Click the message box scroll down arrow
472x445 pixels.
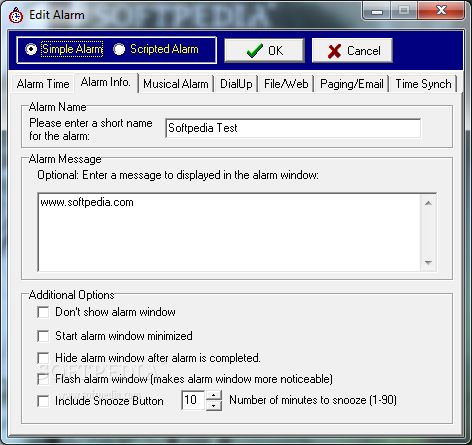click(429, 263)
